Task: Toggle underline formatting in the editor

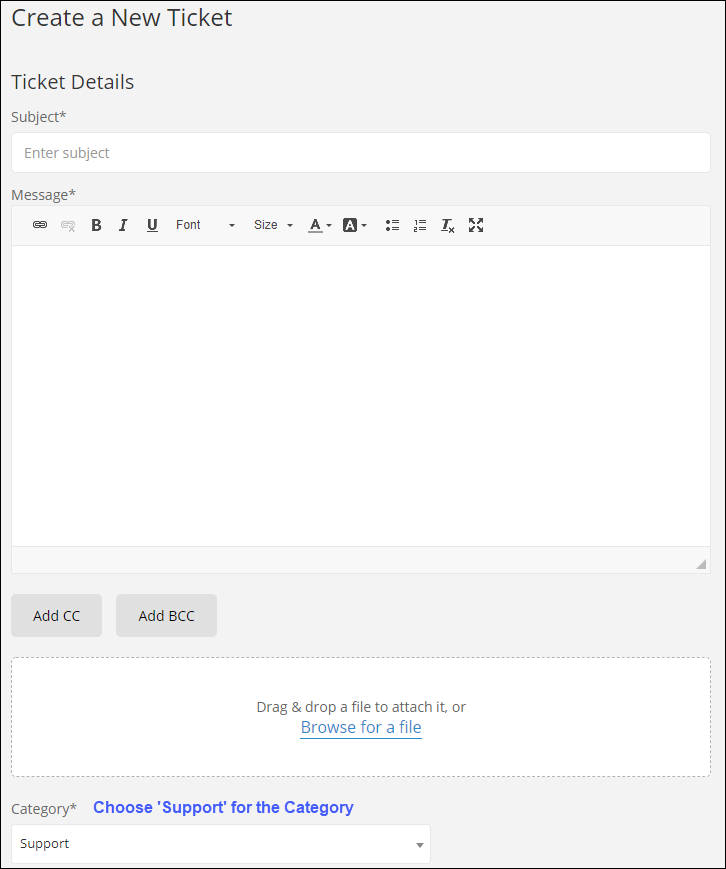Action: click(x=152, y=225)
